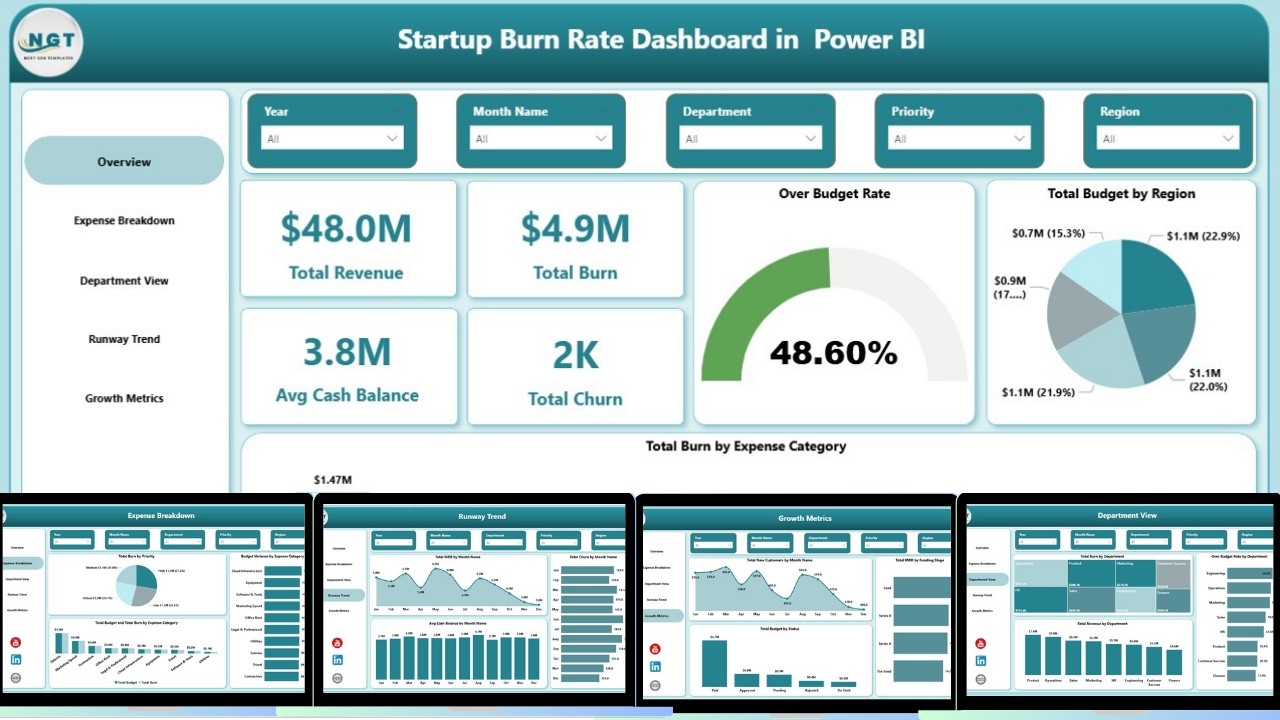The width and height of the screenshot is (1280, 720).
Task: Open the main Month Name slicer dropdown
Action: (x=541, y=139)
